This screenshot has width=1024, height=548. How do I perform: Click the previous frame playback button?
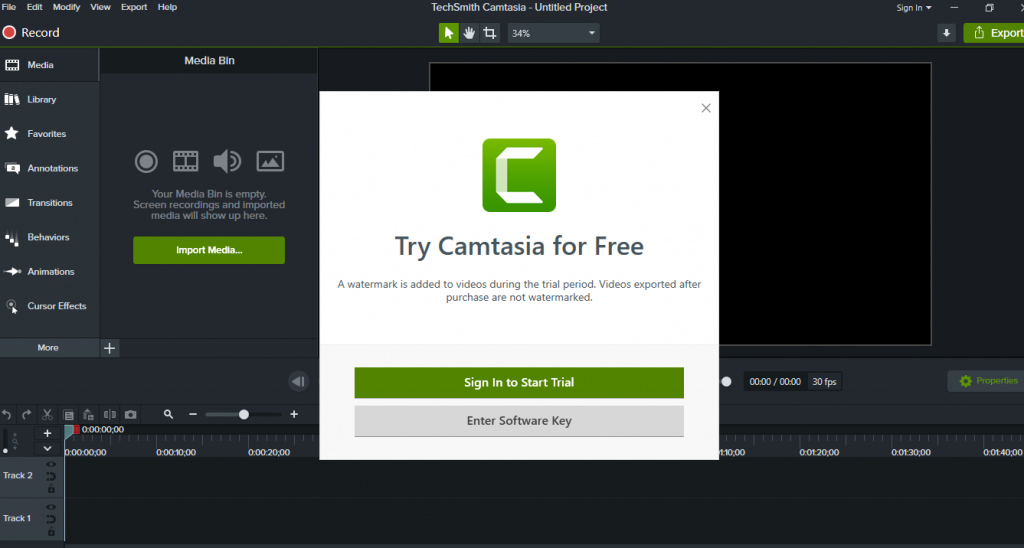(x=298, y=381)
